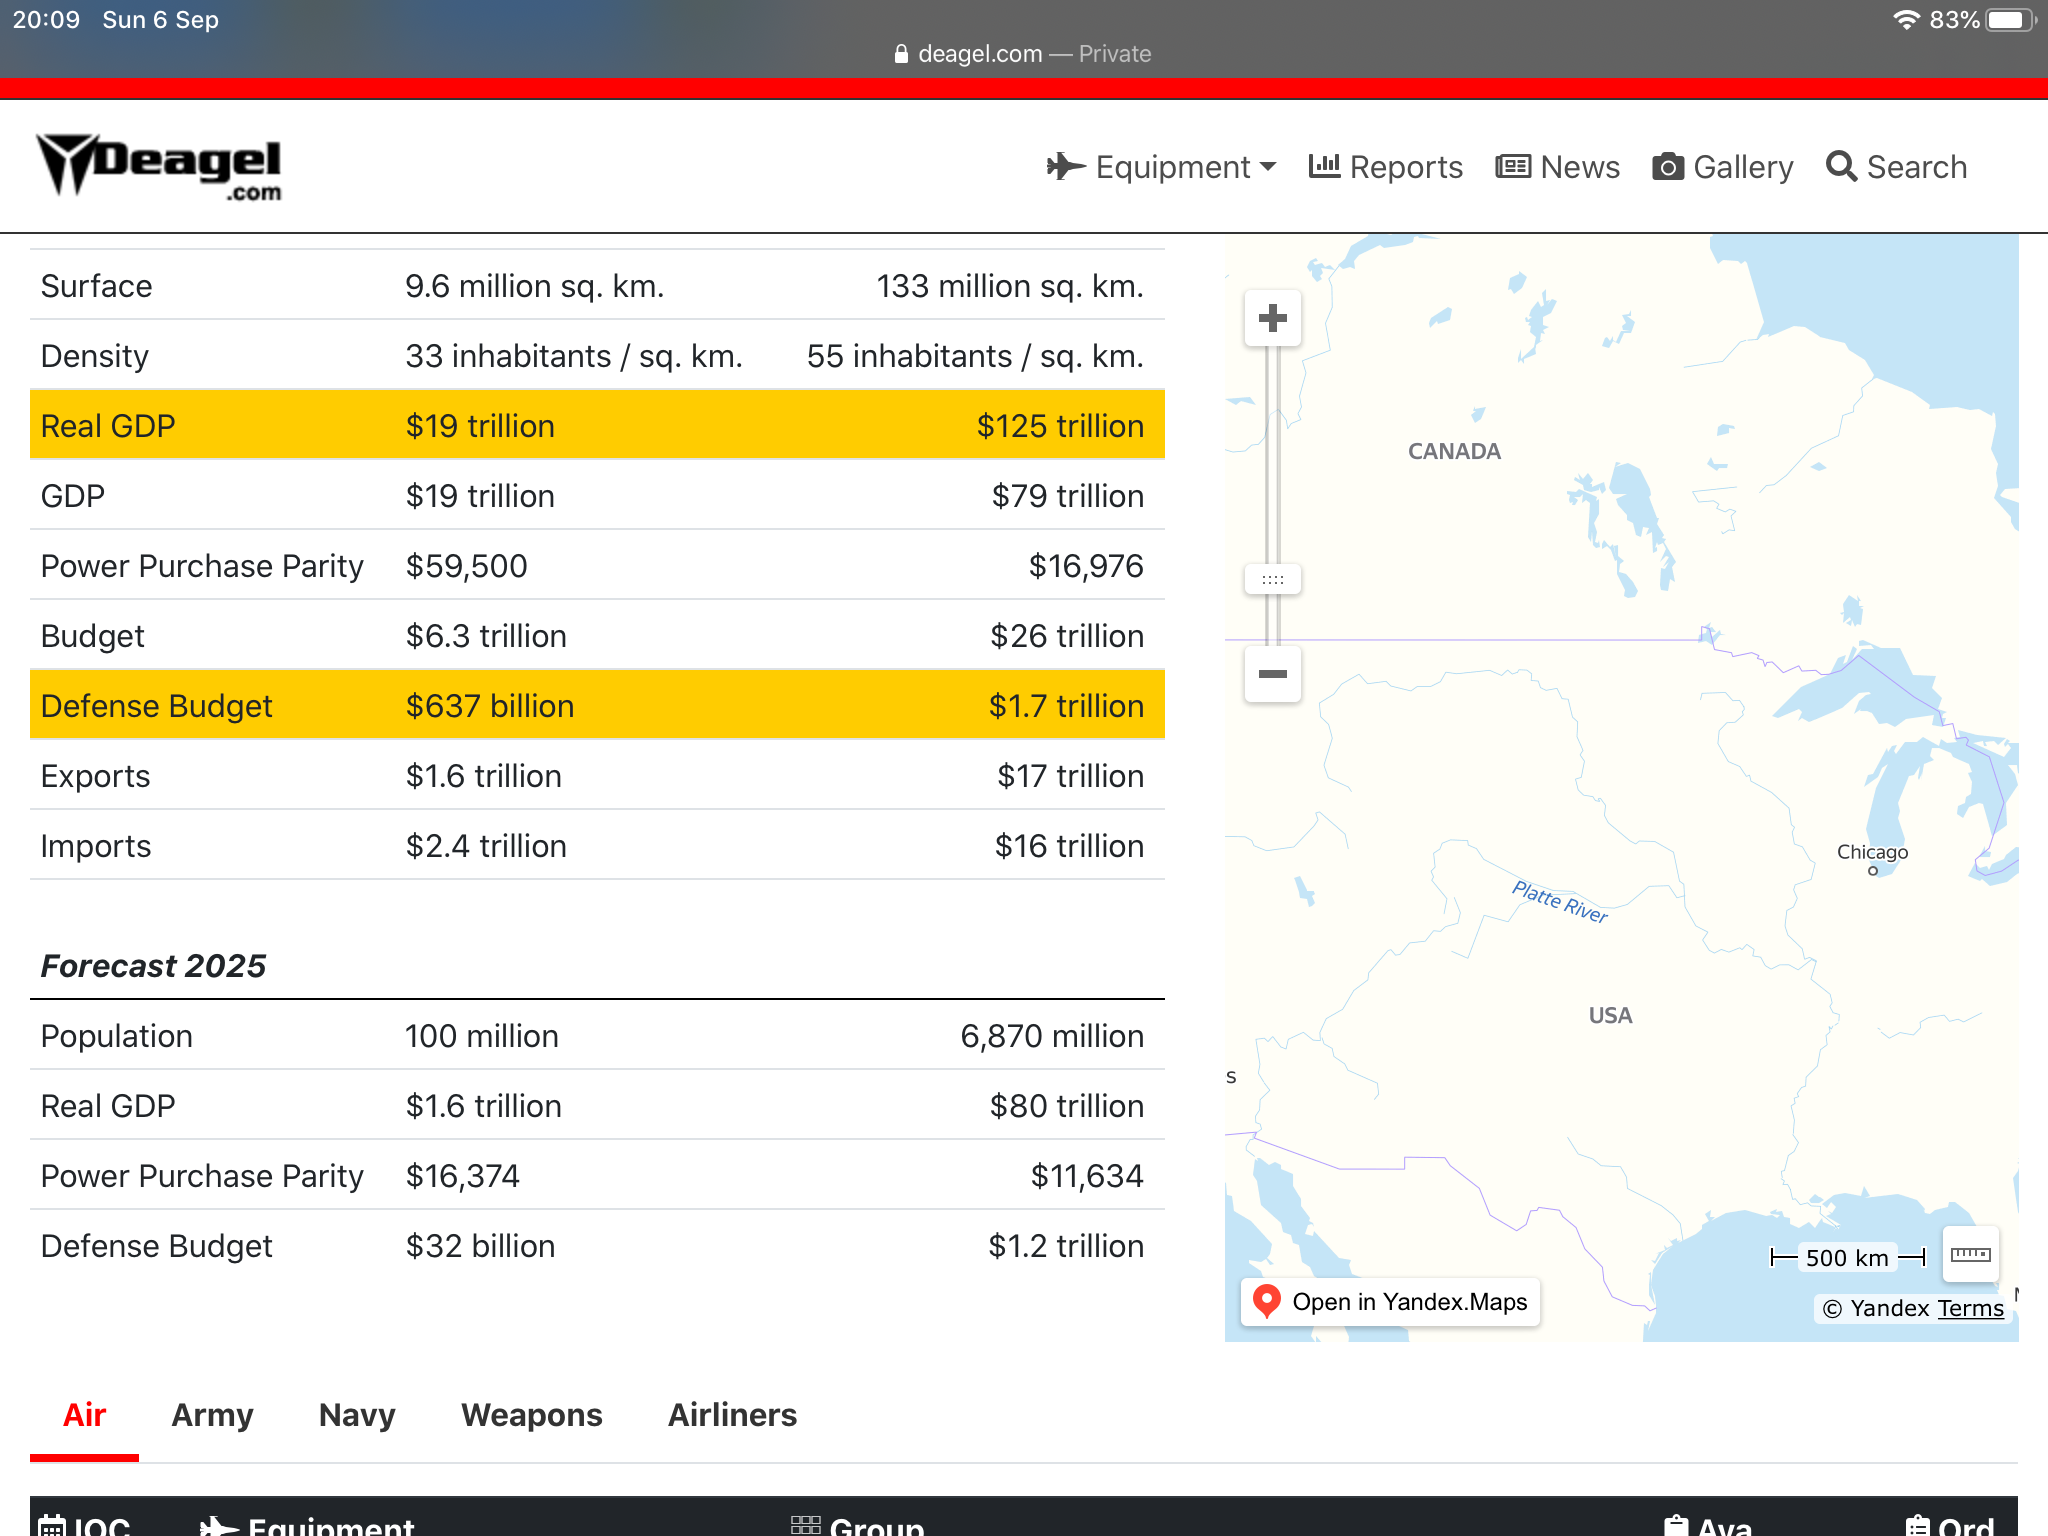This screenshot has width=2048, height=1536.
Task: Click the map zoom slider handle
Action: pyautogui.click(x=1273, y=580)
